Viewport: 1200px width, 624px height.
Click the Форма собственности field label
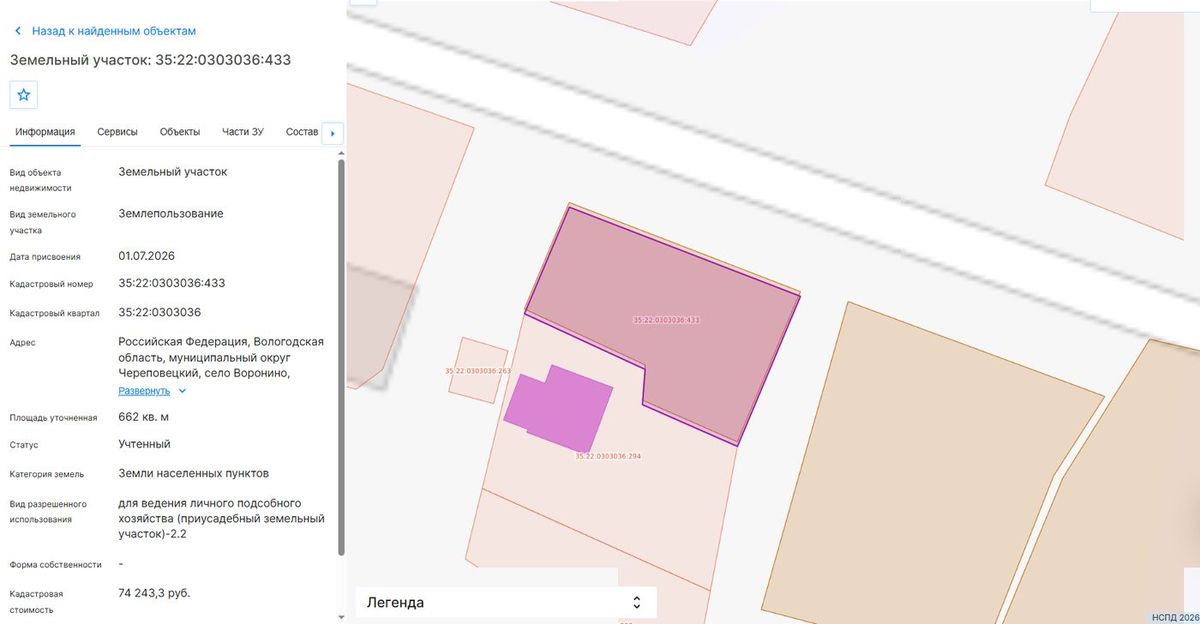click(56, 565)
